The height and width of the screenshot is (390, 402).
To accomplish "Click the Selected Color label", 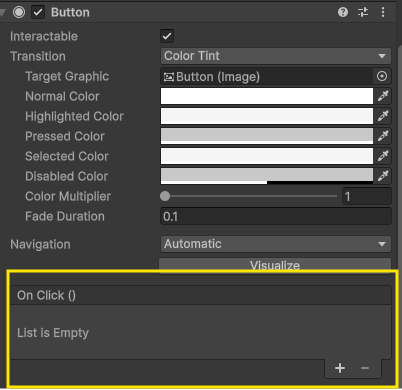I will tap(67, 156).
